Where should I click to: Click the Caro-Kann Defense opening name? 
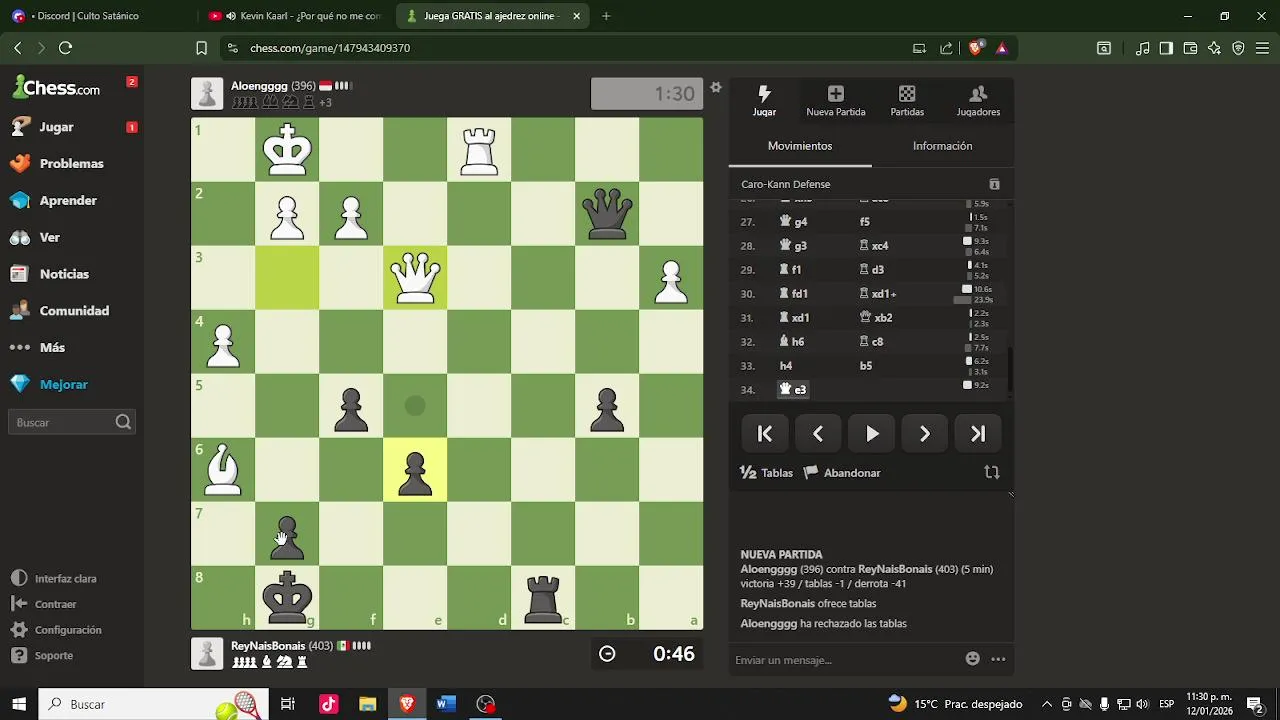point(785,184)
